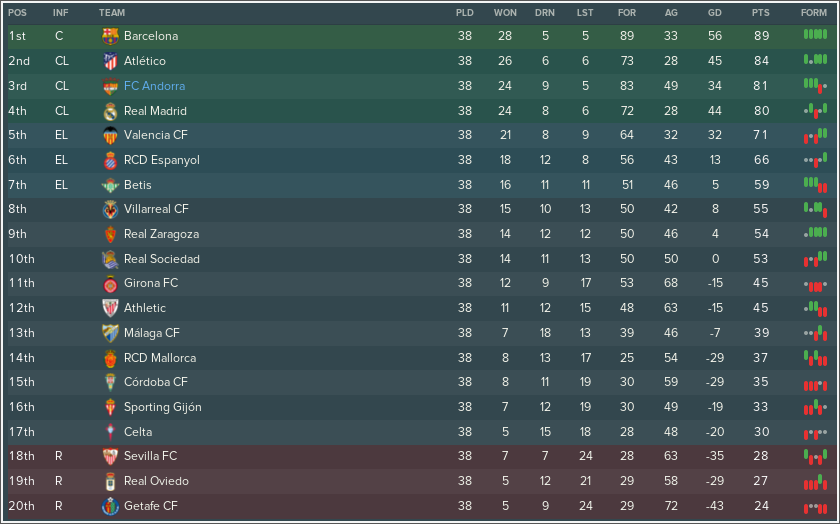Click the Valencia CF club crest

(110, 136)
